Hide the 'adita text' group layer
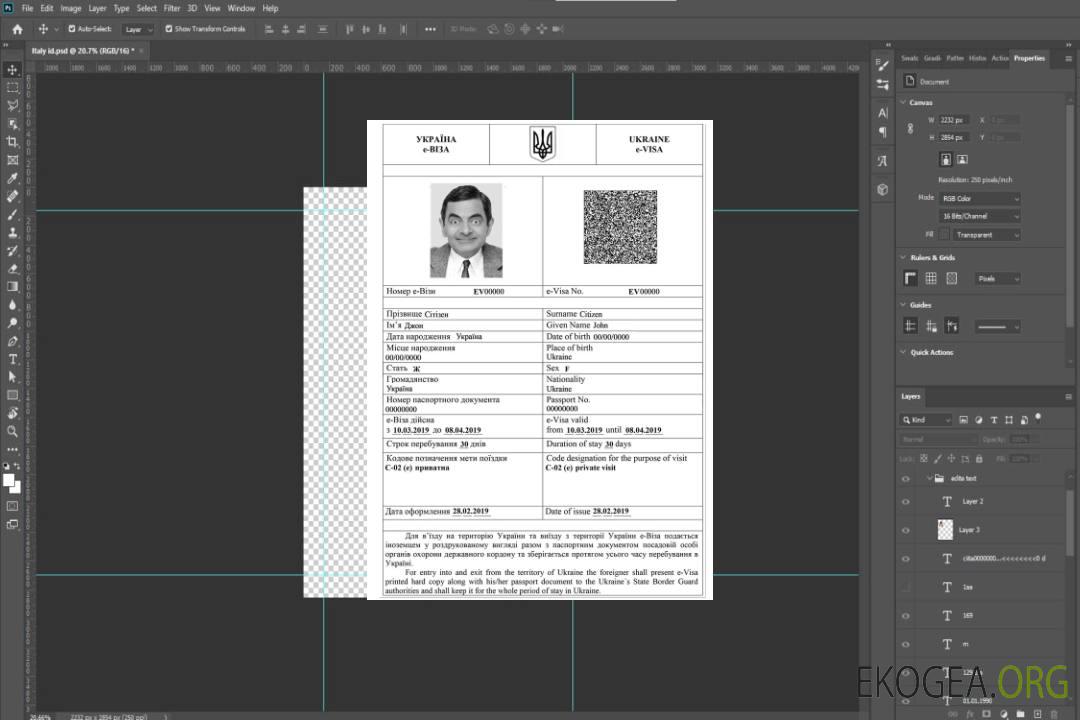Viewport: 1080px width, 720px height. coord(906,479)
